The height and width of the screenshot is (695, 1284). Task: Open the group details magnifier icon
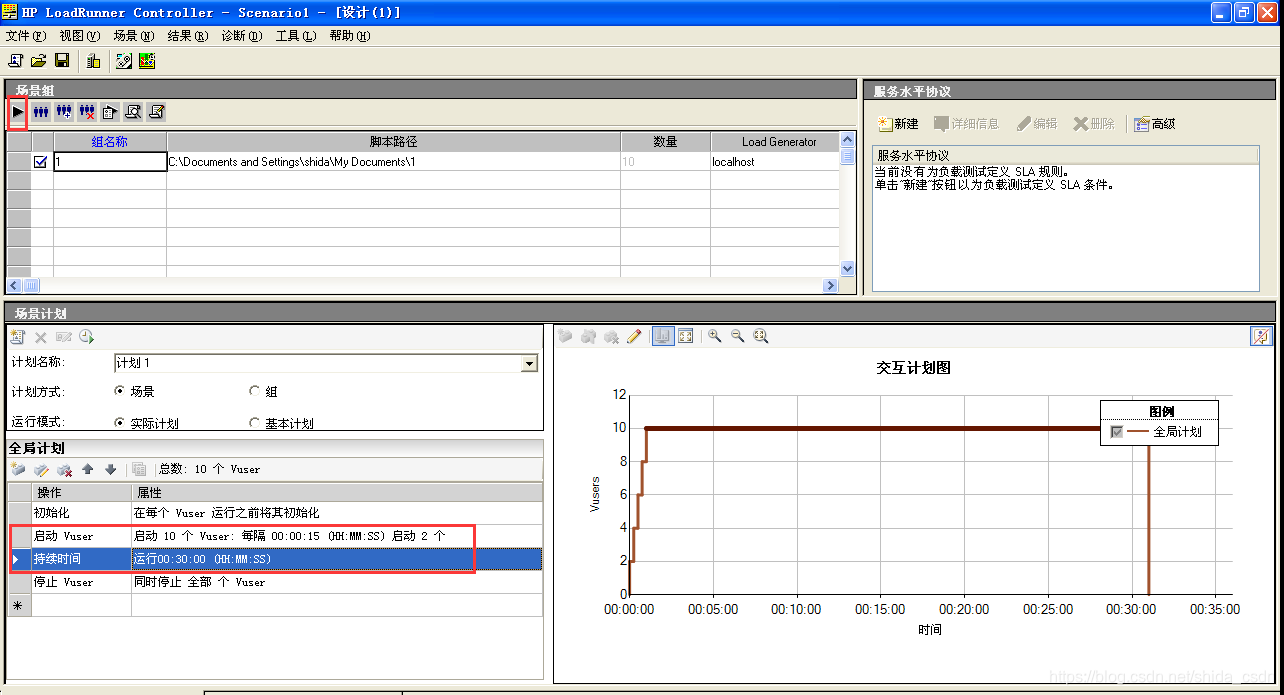pos(133,112)
